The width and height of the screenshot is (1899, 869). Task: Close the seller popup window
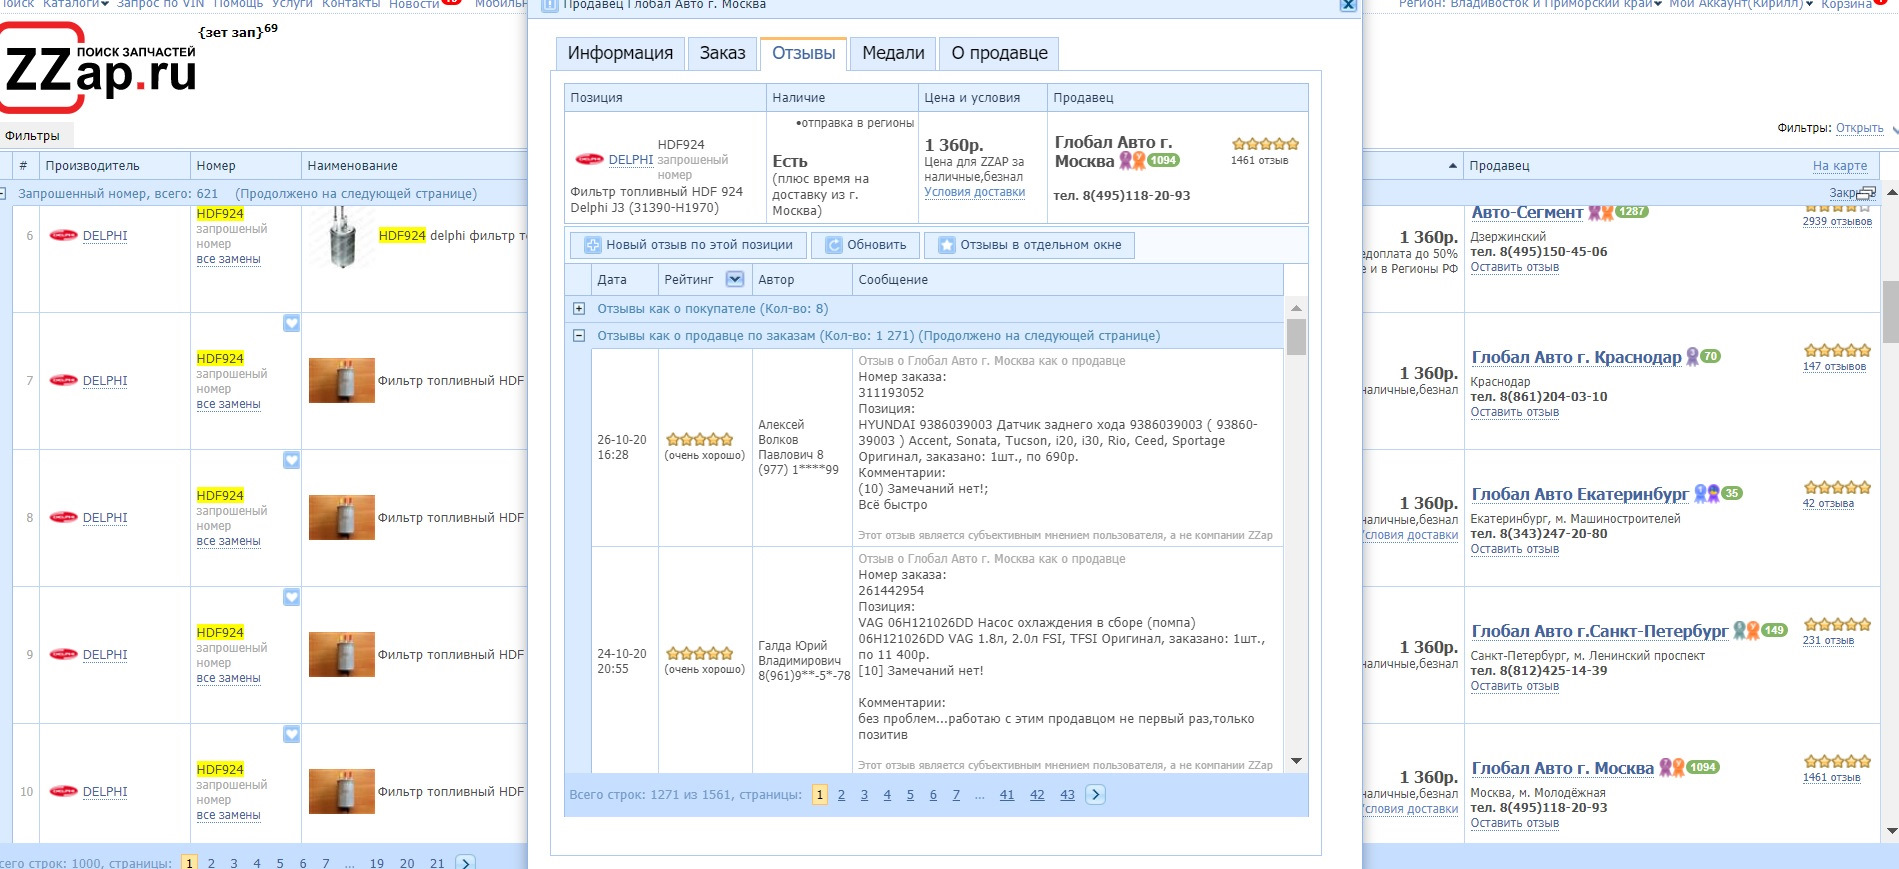tap(1348, 5)
